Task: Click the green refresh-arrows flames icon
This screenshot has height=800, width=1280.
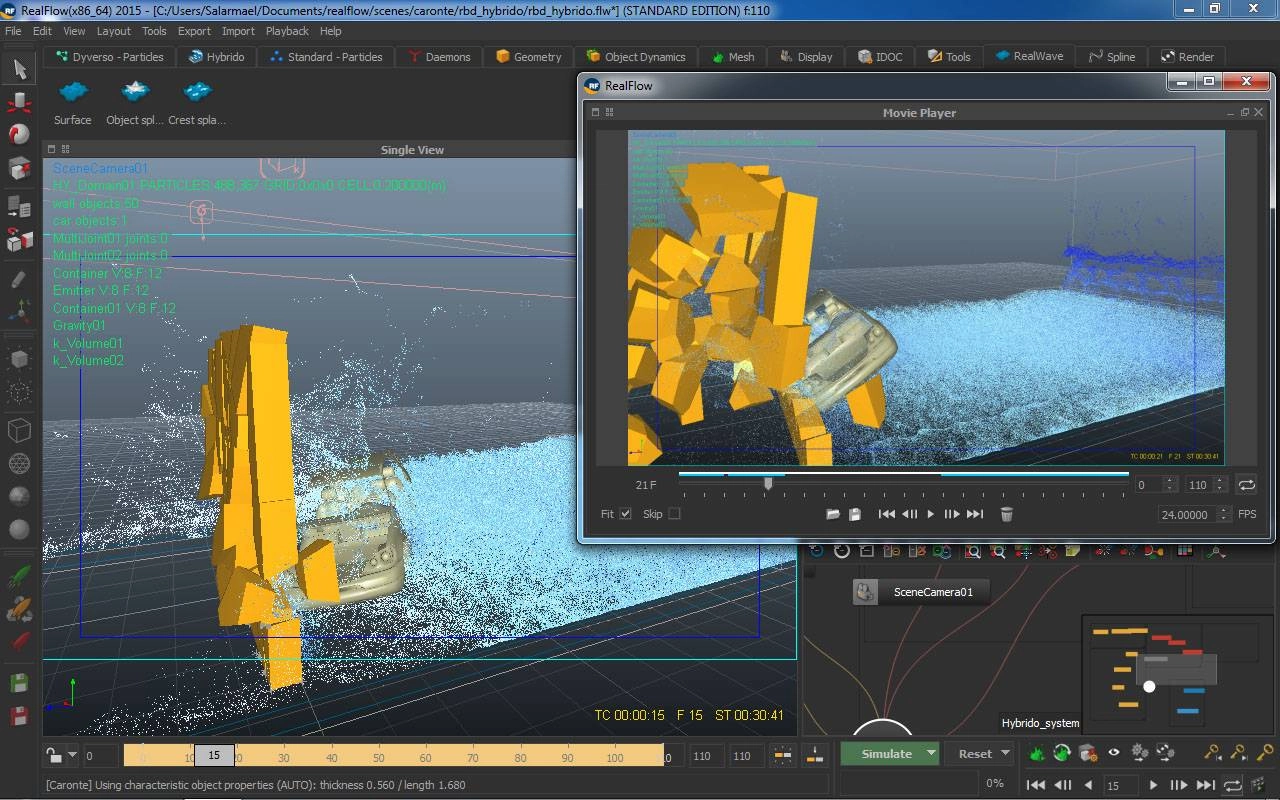Action: 1062,753
